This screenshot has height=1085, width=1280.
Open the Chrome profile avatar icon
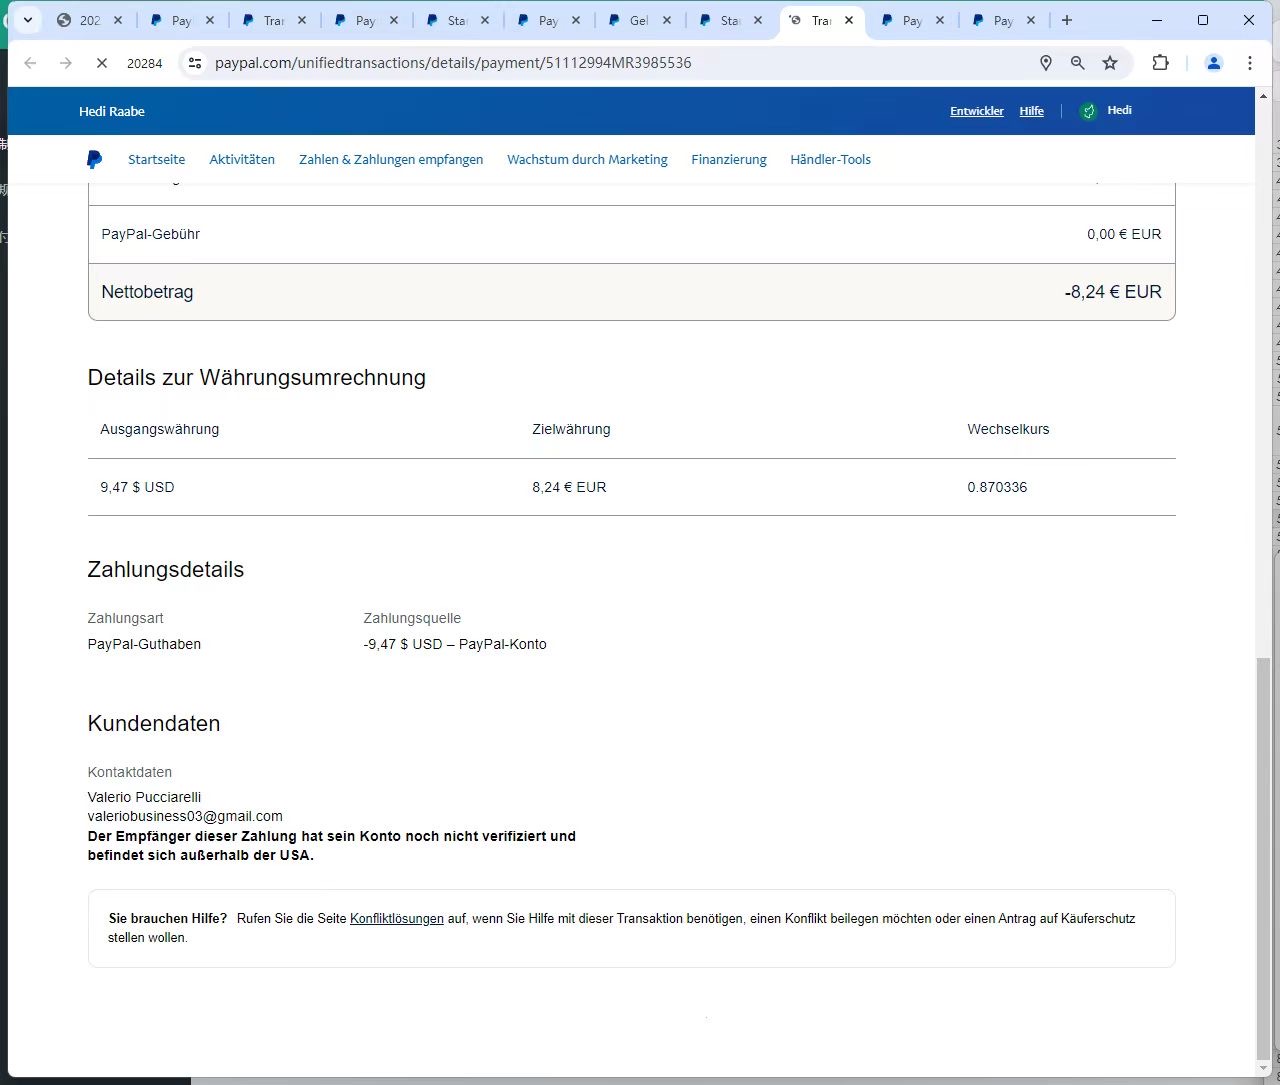1214,63
